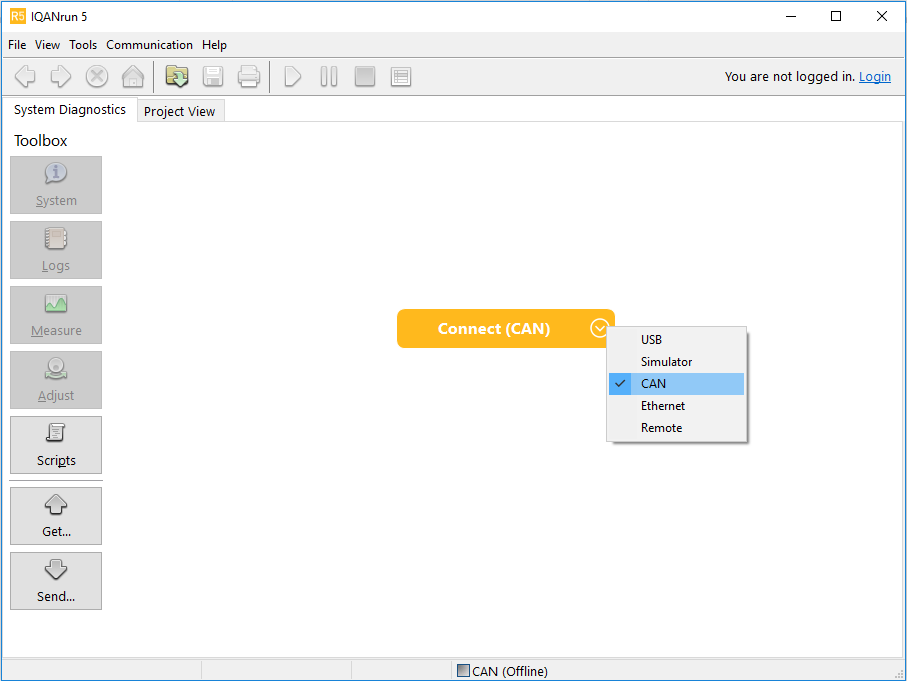Click the CAN (Offline) status indicator
907x681 pixels.
point(502,671)
